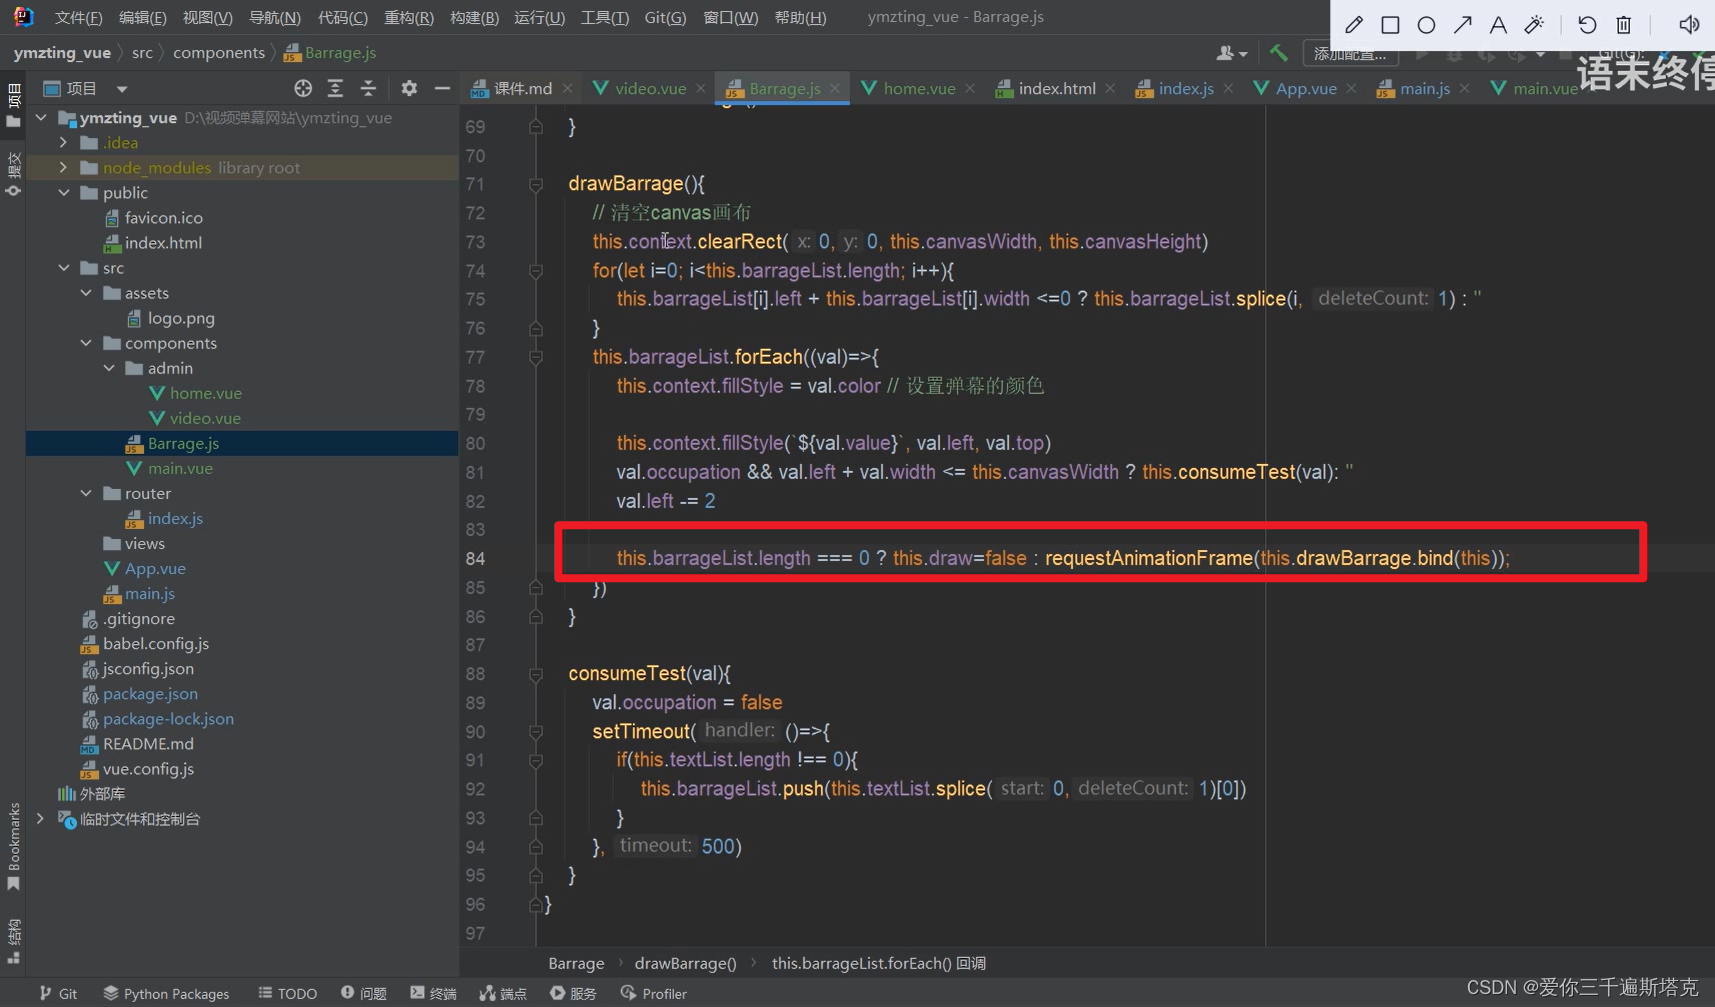Select babel.config.js in project tree
This screenshot has width=1715, height=1007.
(x=156, y=644)
